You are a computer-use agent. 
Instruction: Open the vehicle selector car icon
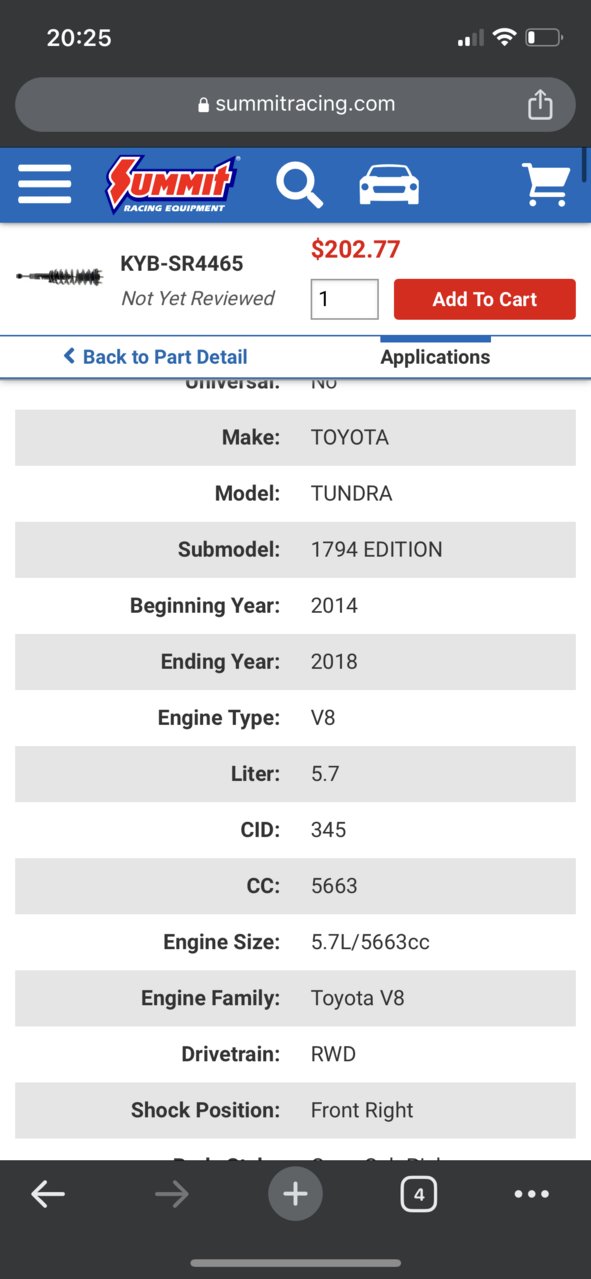(x=389, y=185)
